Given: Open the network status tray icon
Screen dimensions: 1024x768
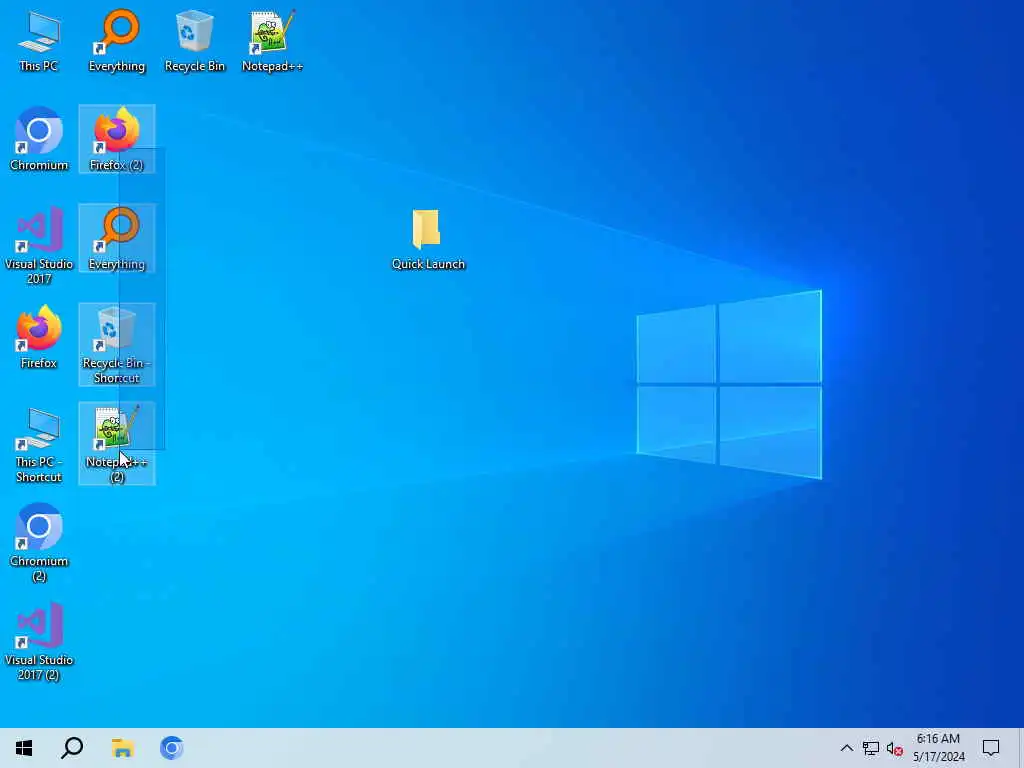Looking at the screenshot, I should click(x=870, y=748).
